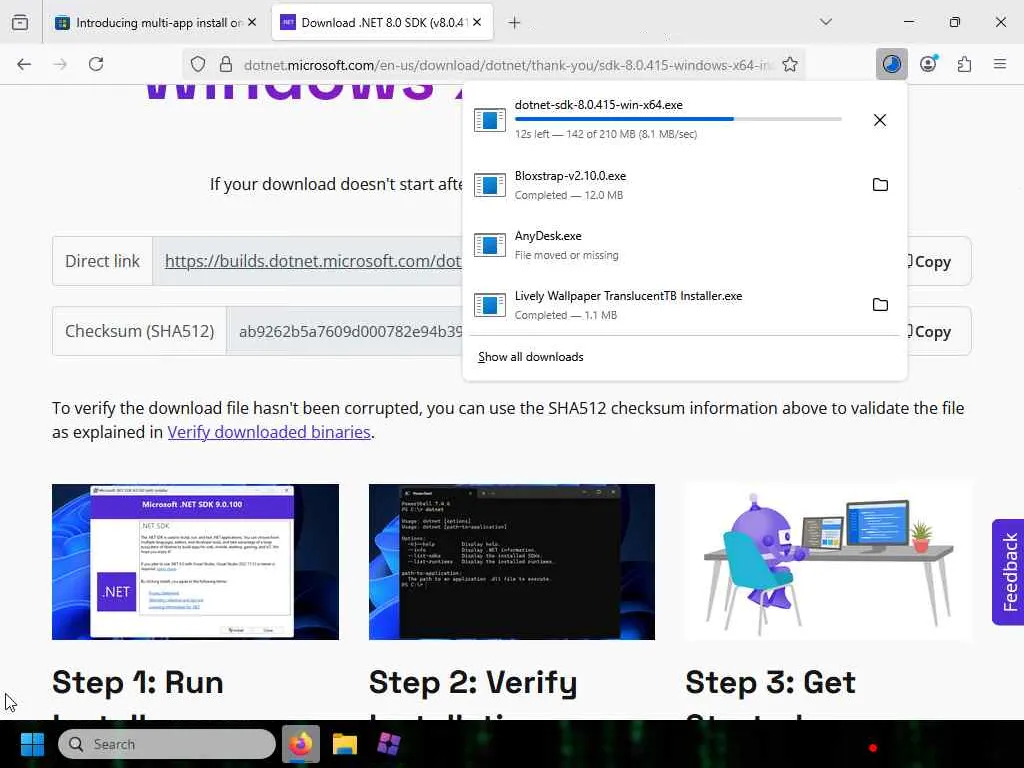
Task: Select the 'Download .NET 8.0 SDK' tab
Action: coord(382,22)
